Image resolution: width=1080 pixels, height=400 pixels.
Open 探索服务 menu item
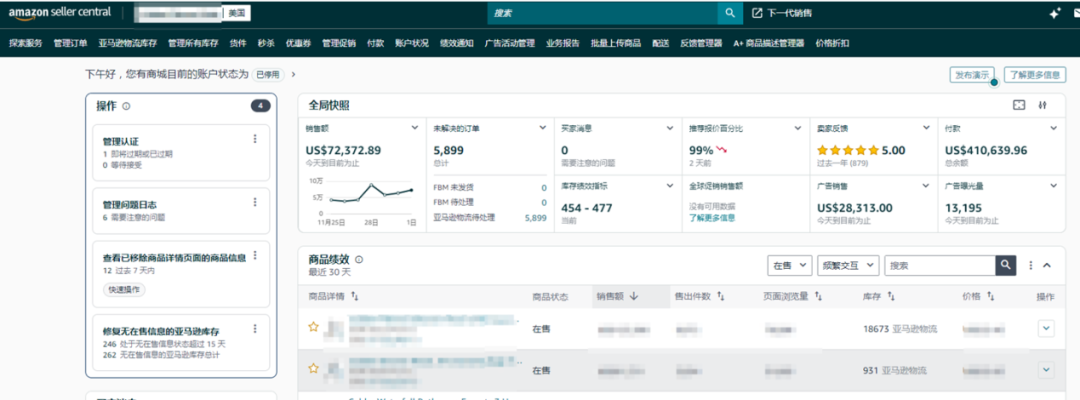[x=26, y=43]
